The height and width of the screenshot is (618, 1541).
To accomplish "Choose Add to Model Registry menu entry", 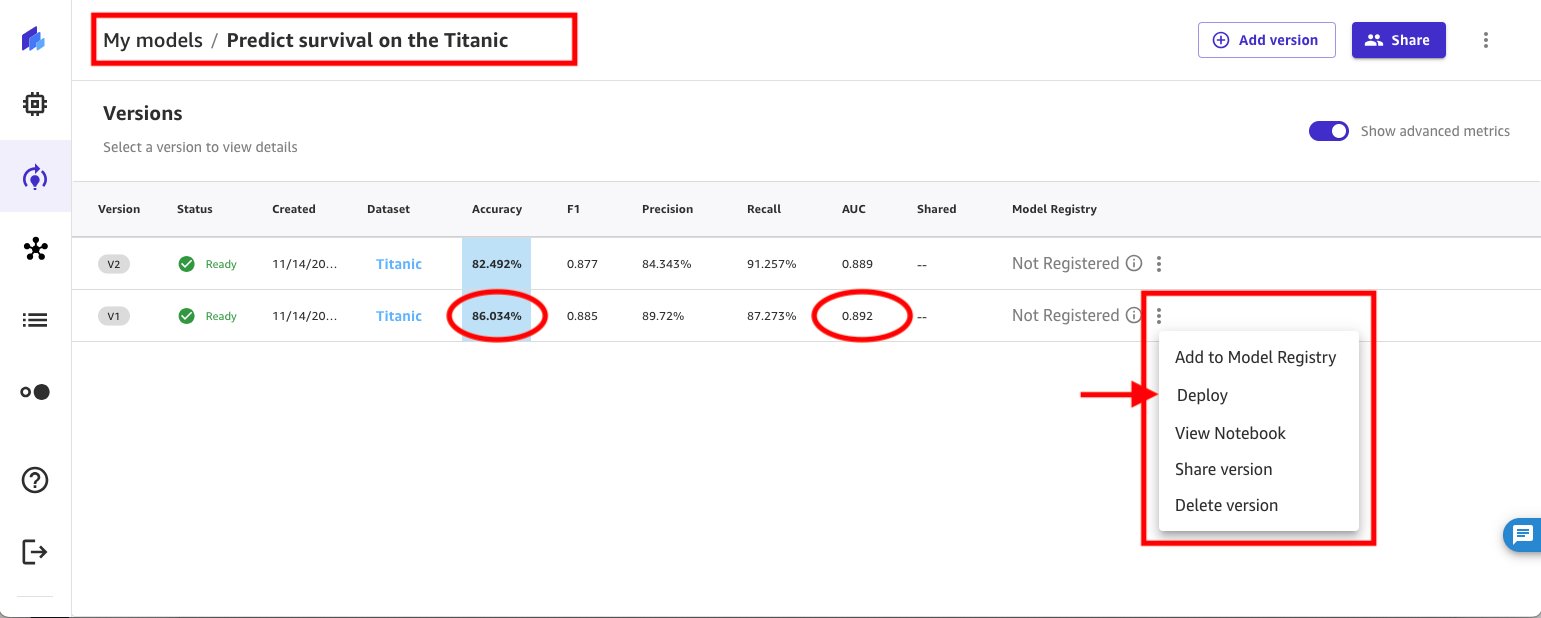I will 1255,357.
